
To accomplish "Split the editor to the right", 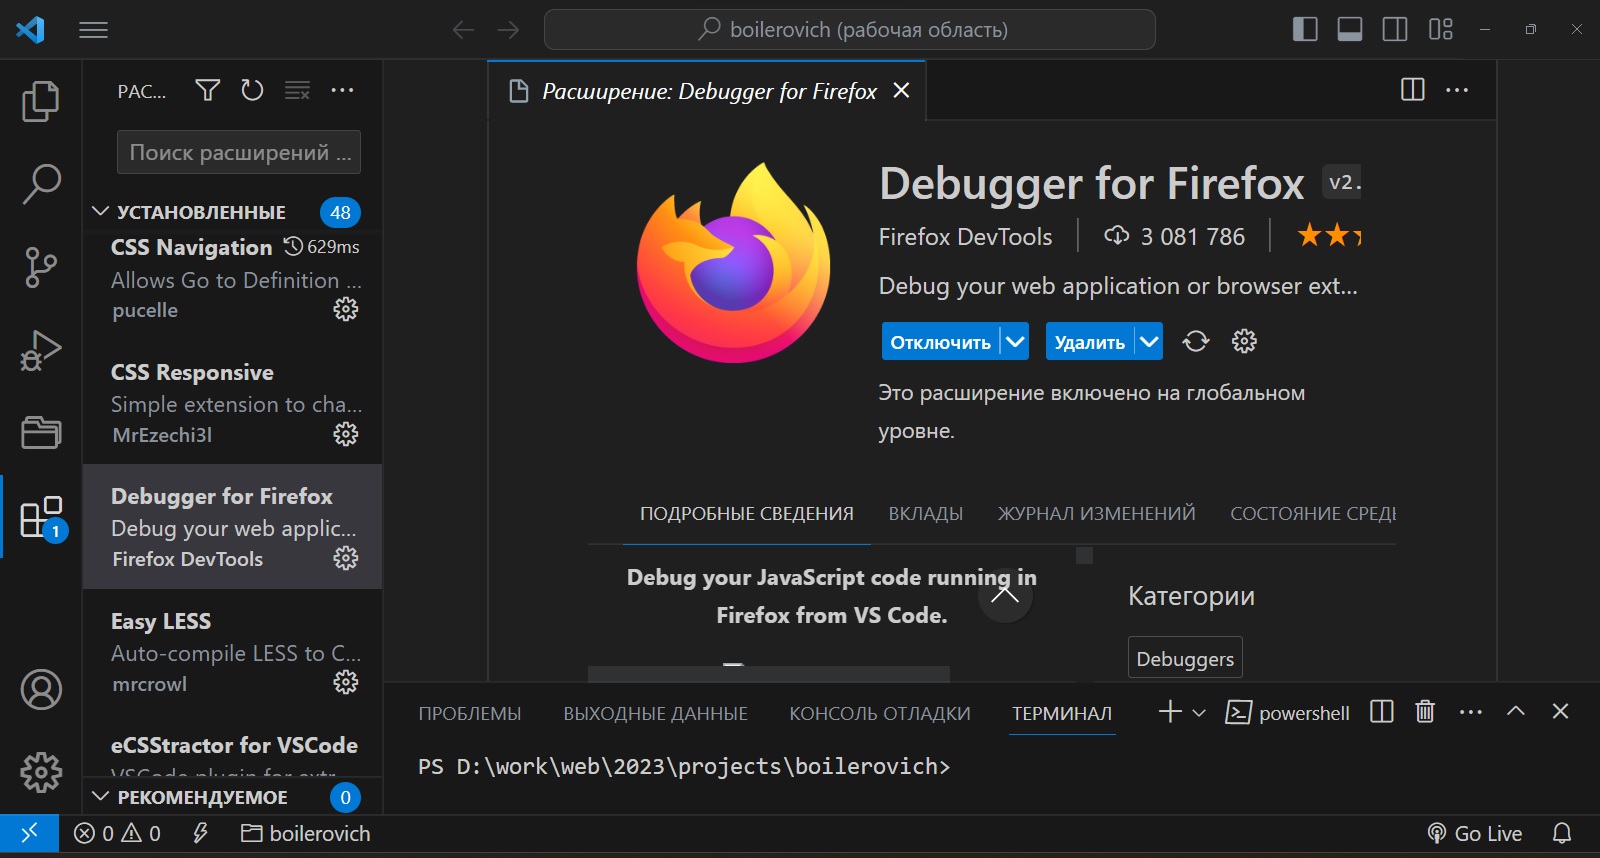I will pyautogui.click(x=1413, y=90).
